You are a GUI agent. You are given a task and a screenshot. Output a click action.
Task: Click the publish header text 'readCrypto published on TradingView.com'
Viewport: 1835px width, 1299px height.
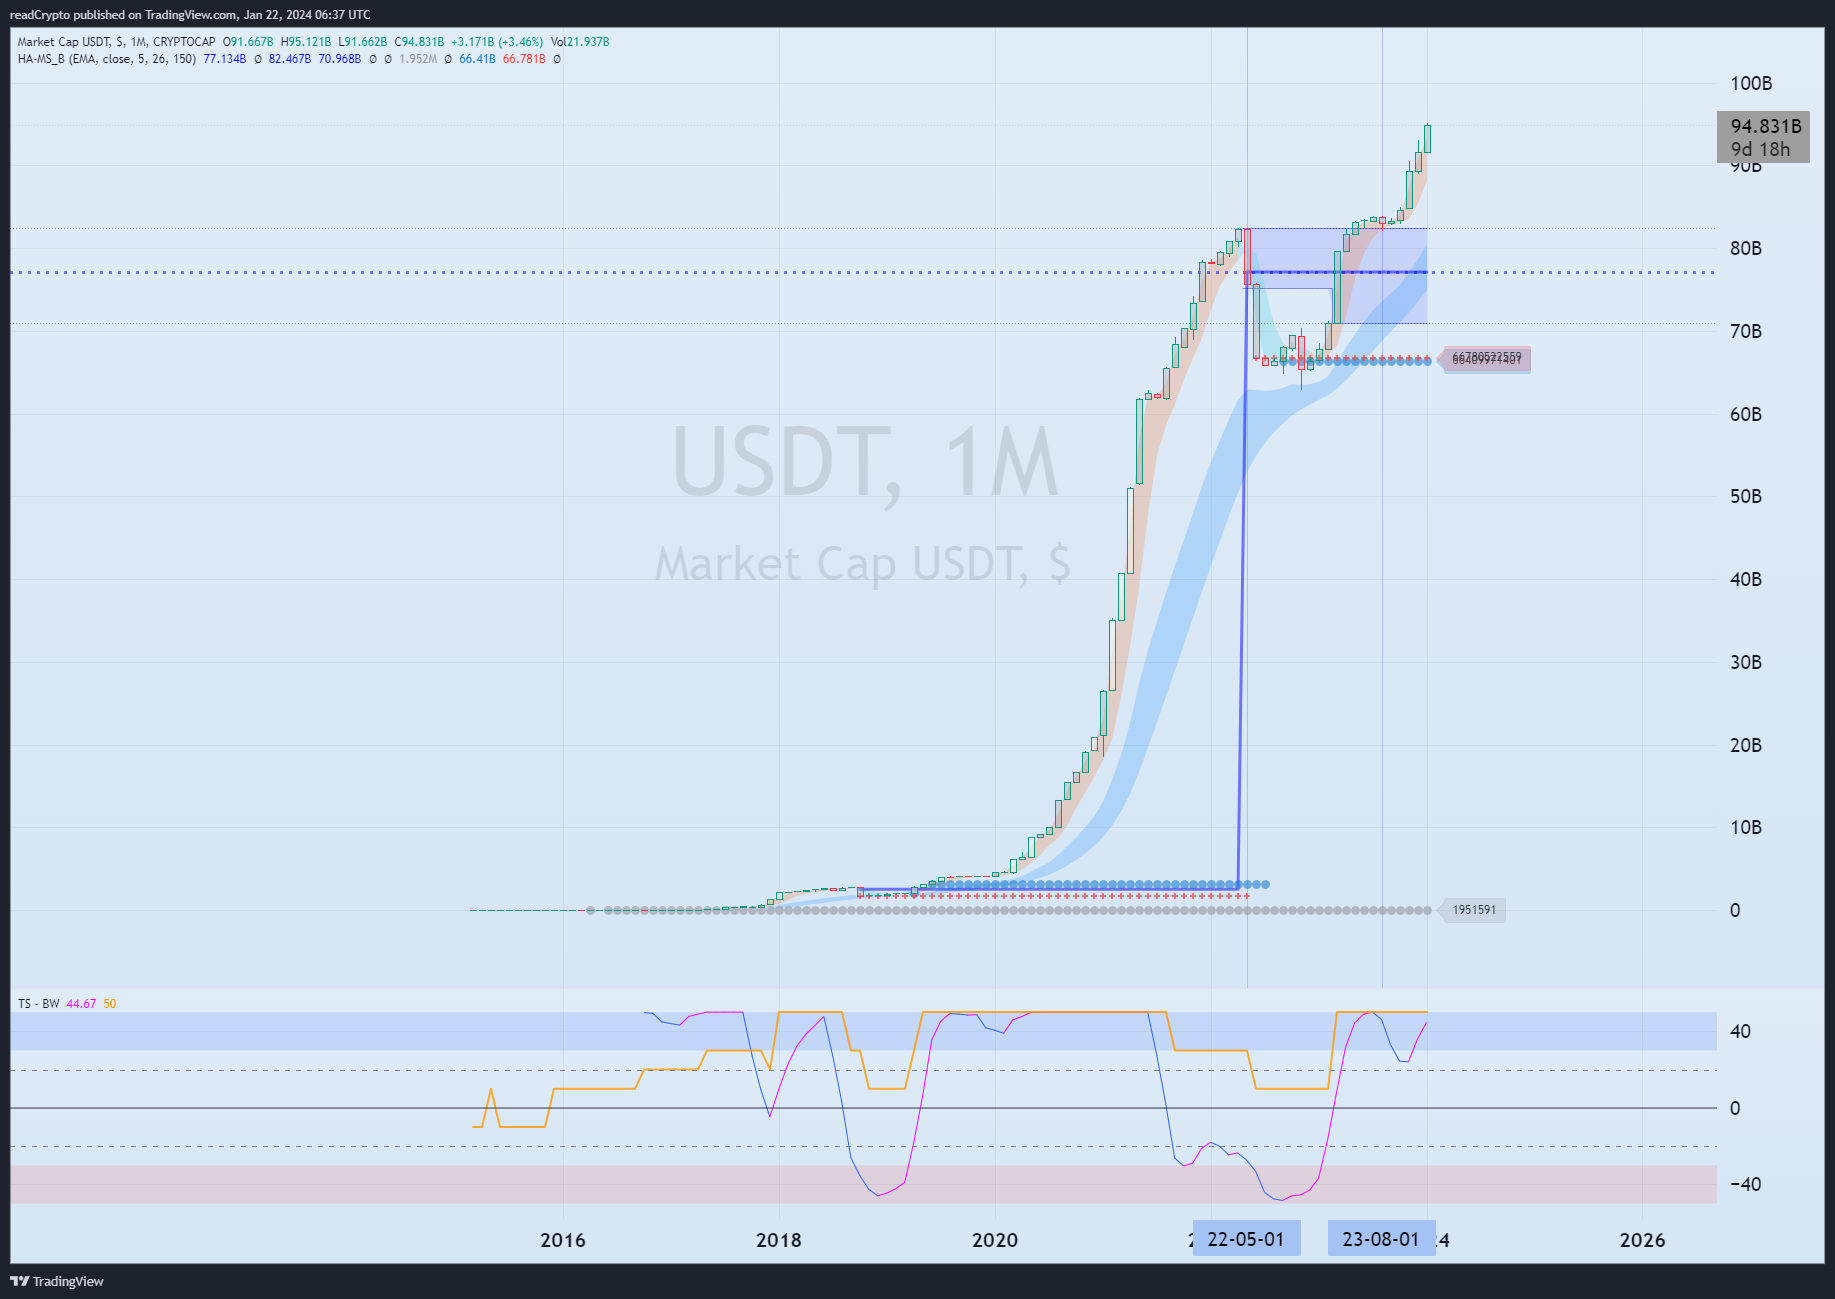(123, 15)
